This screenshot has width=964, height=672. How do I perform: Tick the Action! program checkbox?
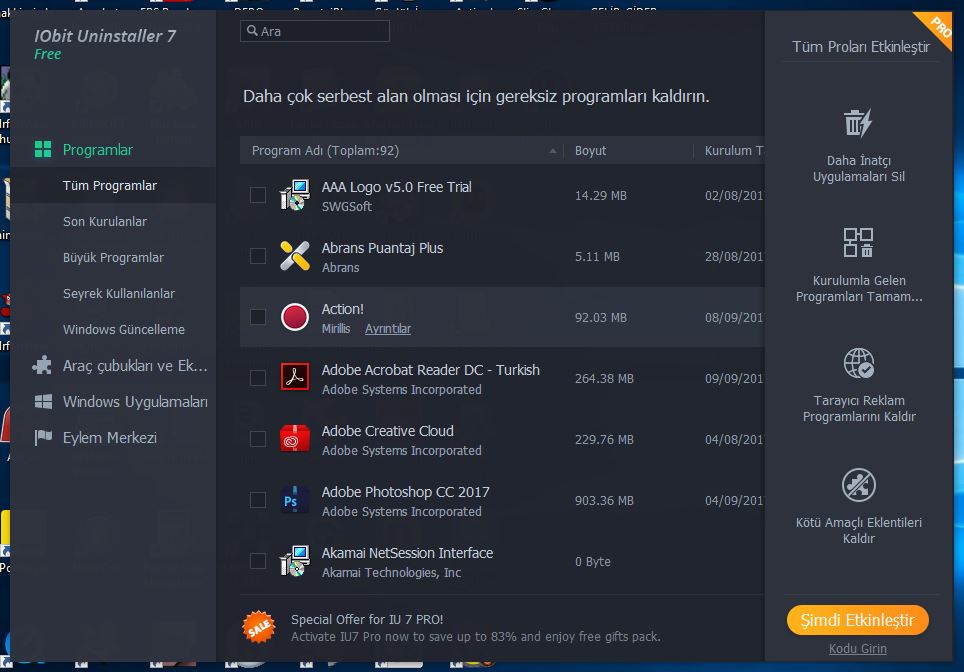click(258, 317)
